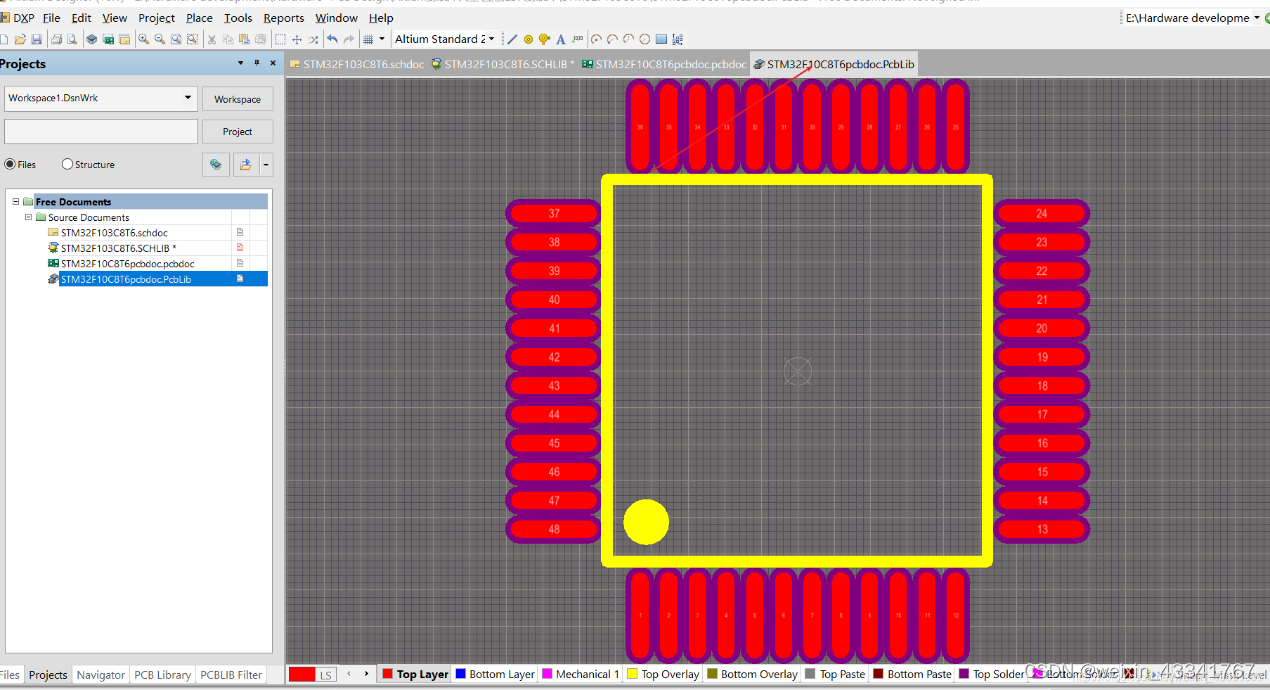This screenshot has height=690, width=1270.
Task: Click the grid settings icon
Action: [x=368, y=39]
